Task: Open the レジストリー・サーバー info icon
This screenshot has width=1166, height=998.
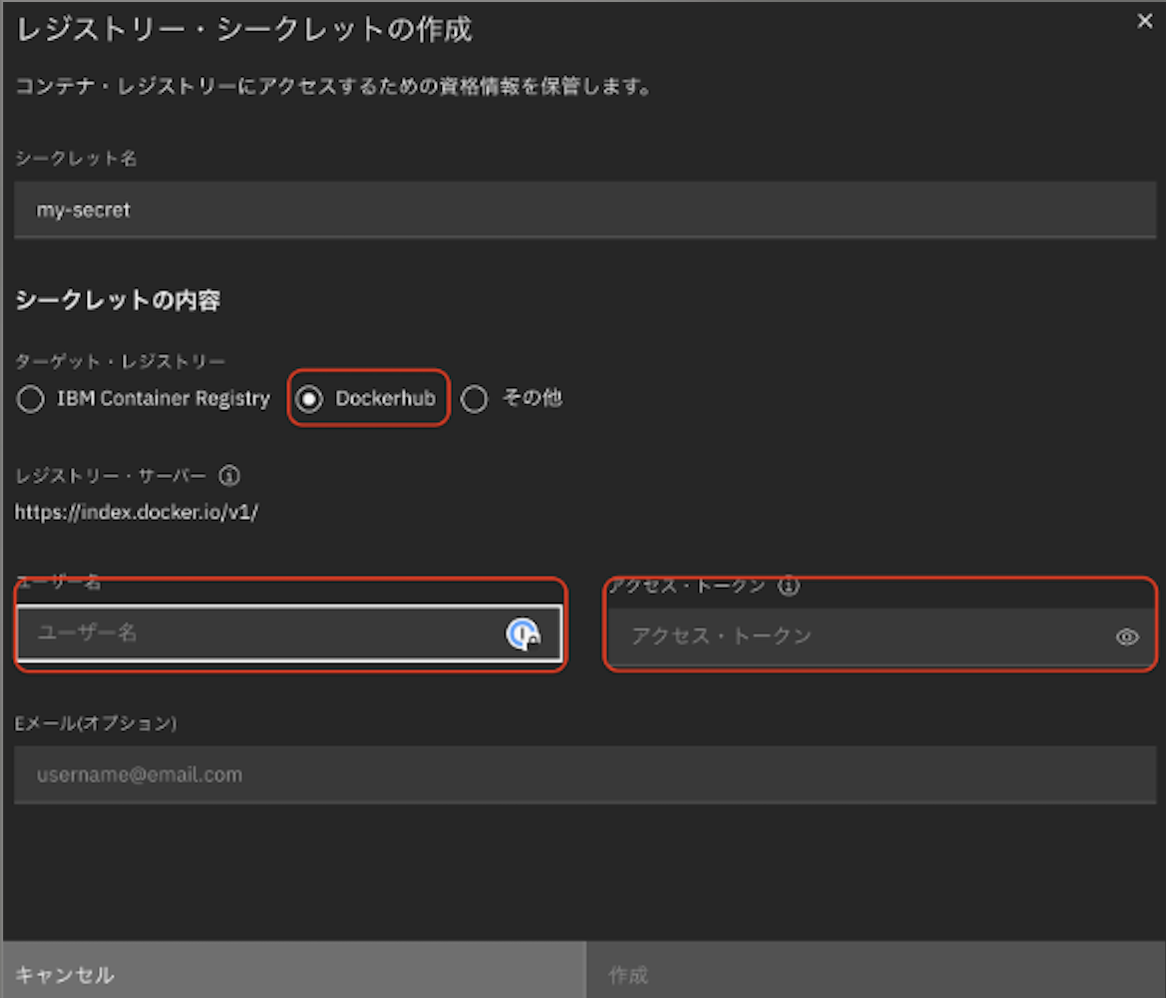Action: pyautogui.click(x=229, y=475)
